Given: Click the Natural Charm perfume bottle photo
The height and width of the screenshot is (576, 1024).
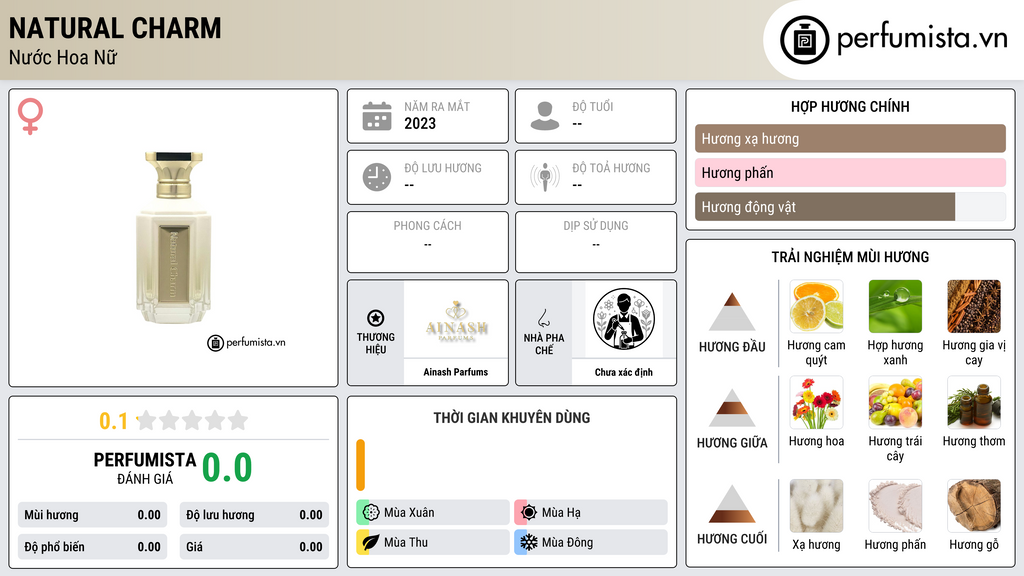Looking at the screenshot, I should pyautogui.click(x=173, y=238).
